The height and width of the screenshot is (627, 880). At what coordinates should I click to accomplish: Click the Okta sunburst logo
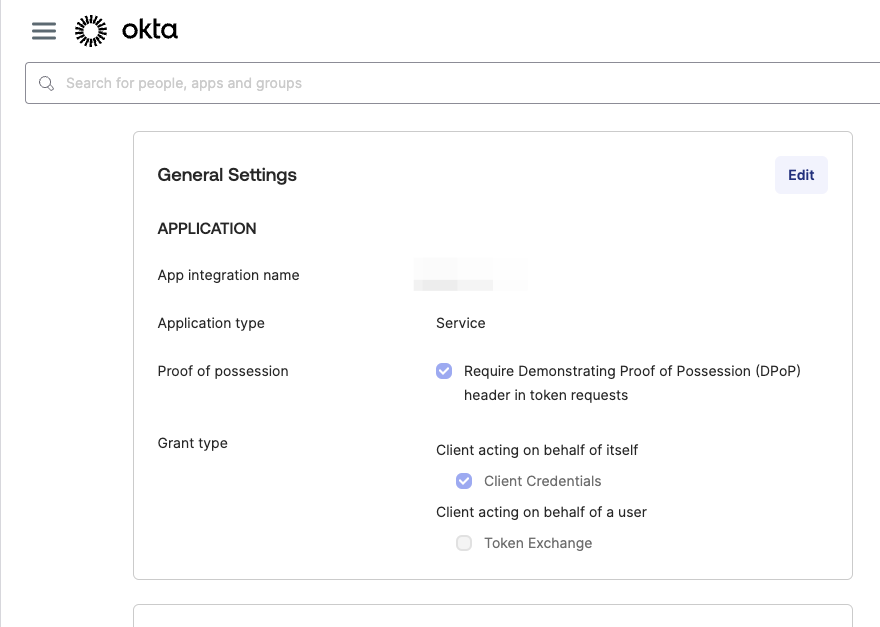tap(91, 31)
